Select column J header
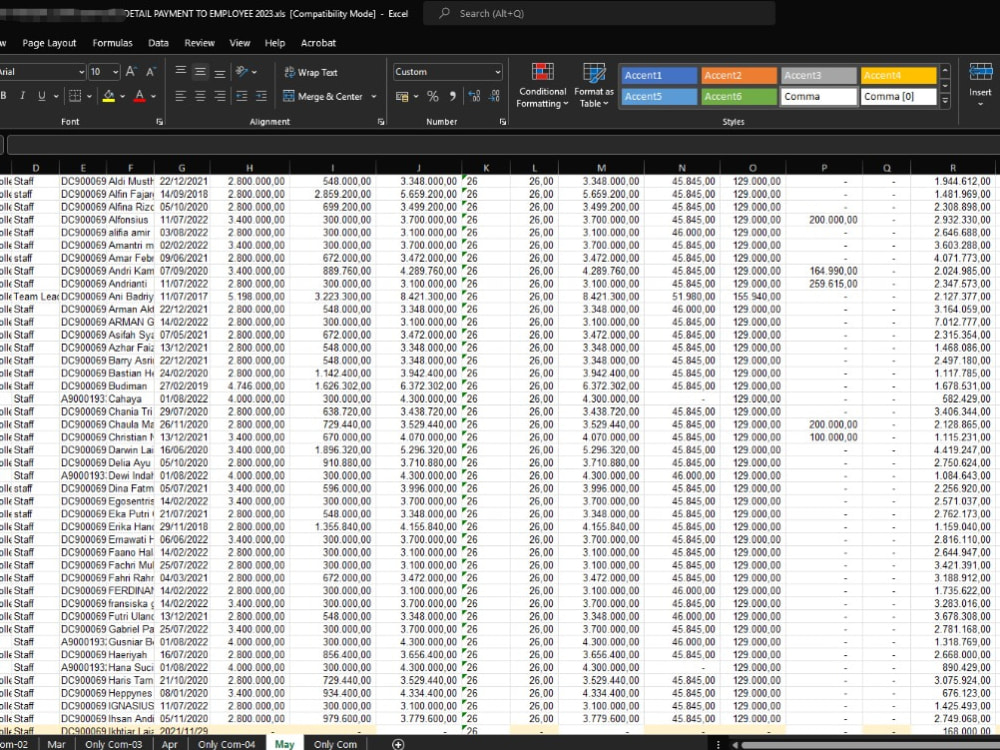 pyautogui.click(x=418, y=168)
